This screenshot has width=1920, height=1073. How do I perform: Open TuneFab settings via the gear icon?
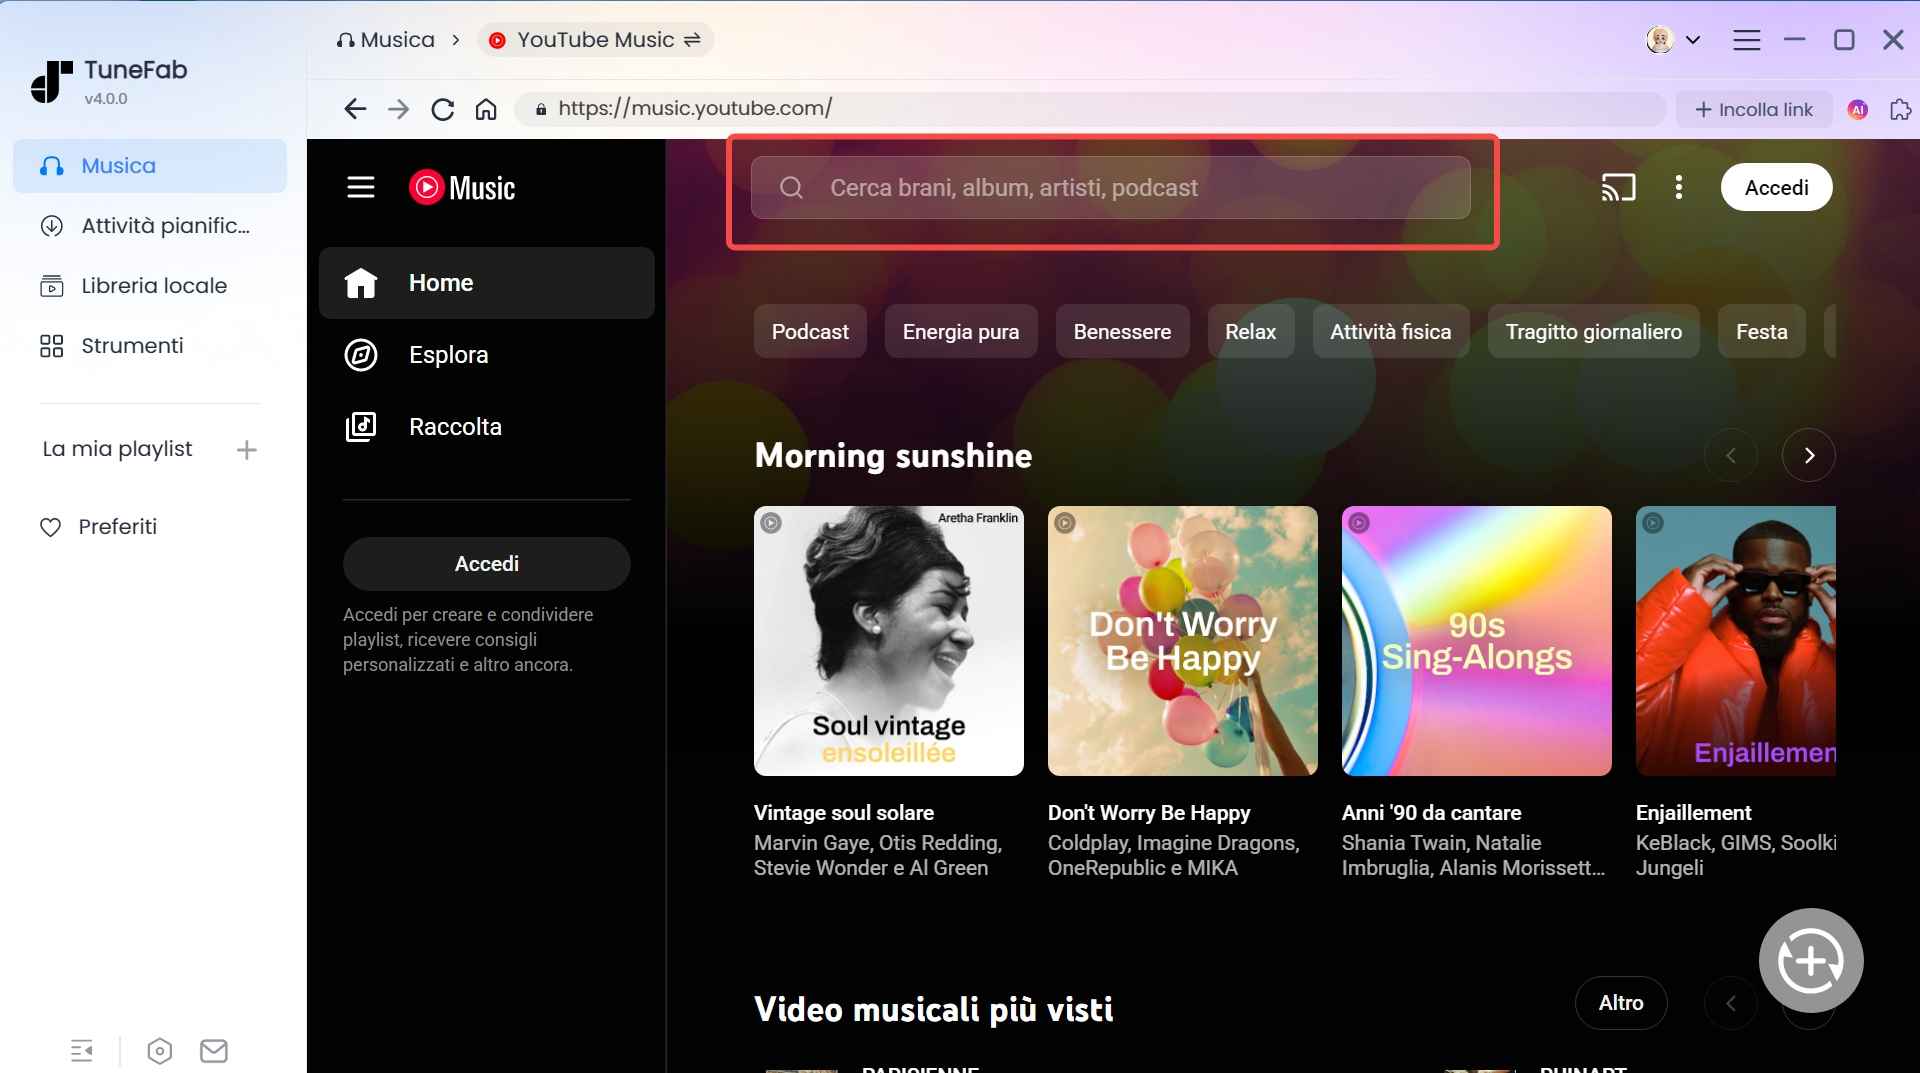pos(159,1051)
